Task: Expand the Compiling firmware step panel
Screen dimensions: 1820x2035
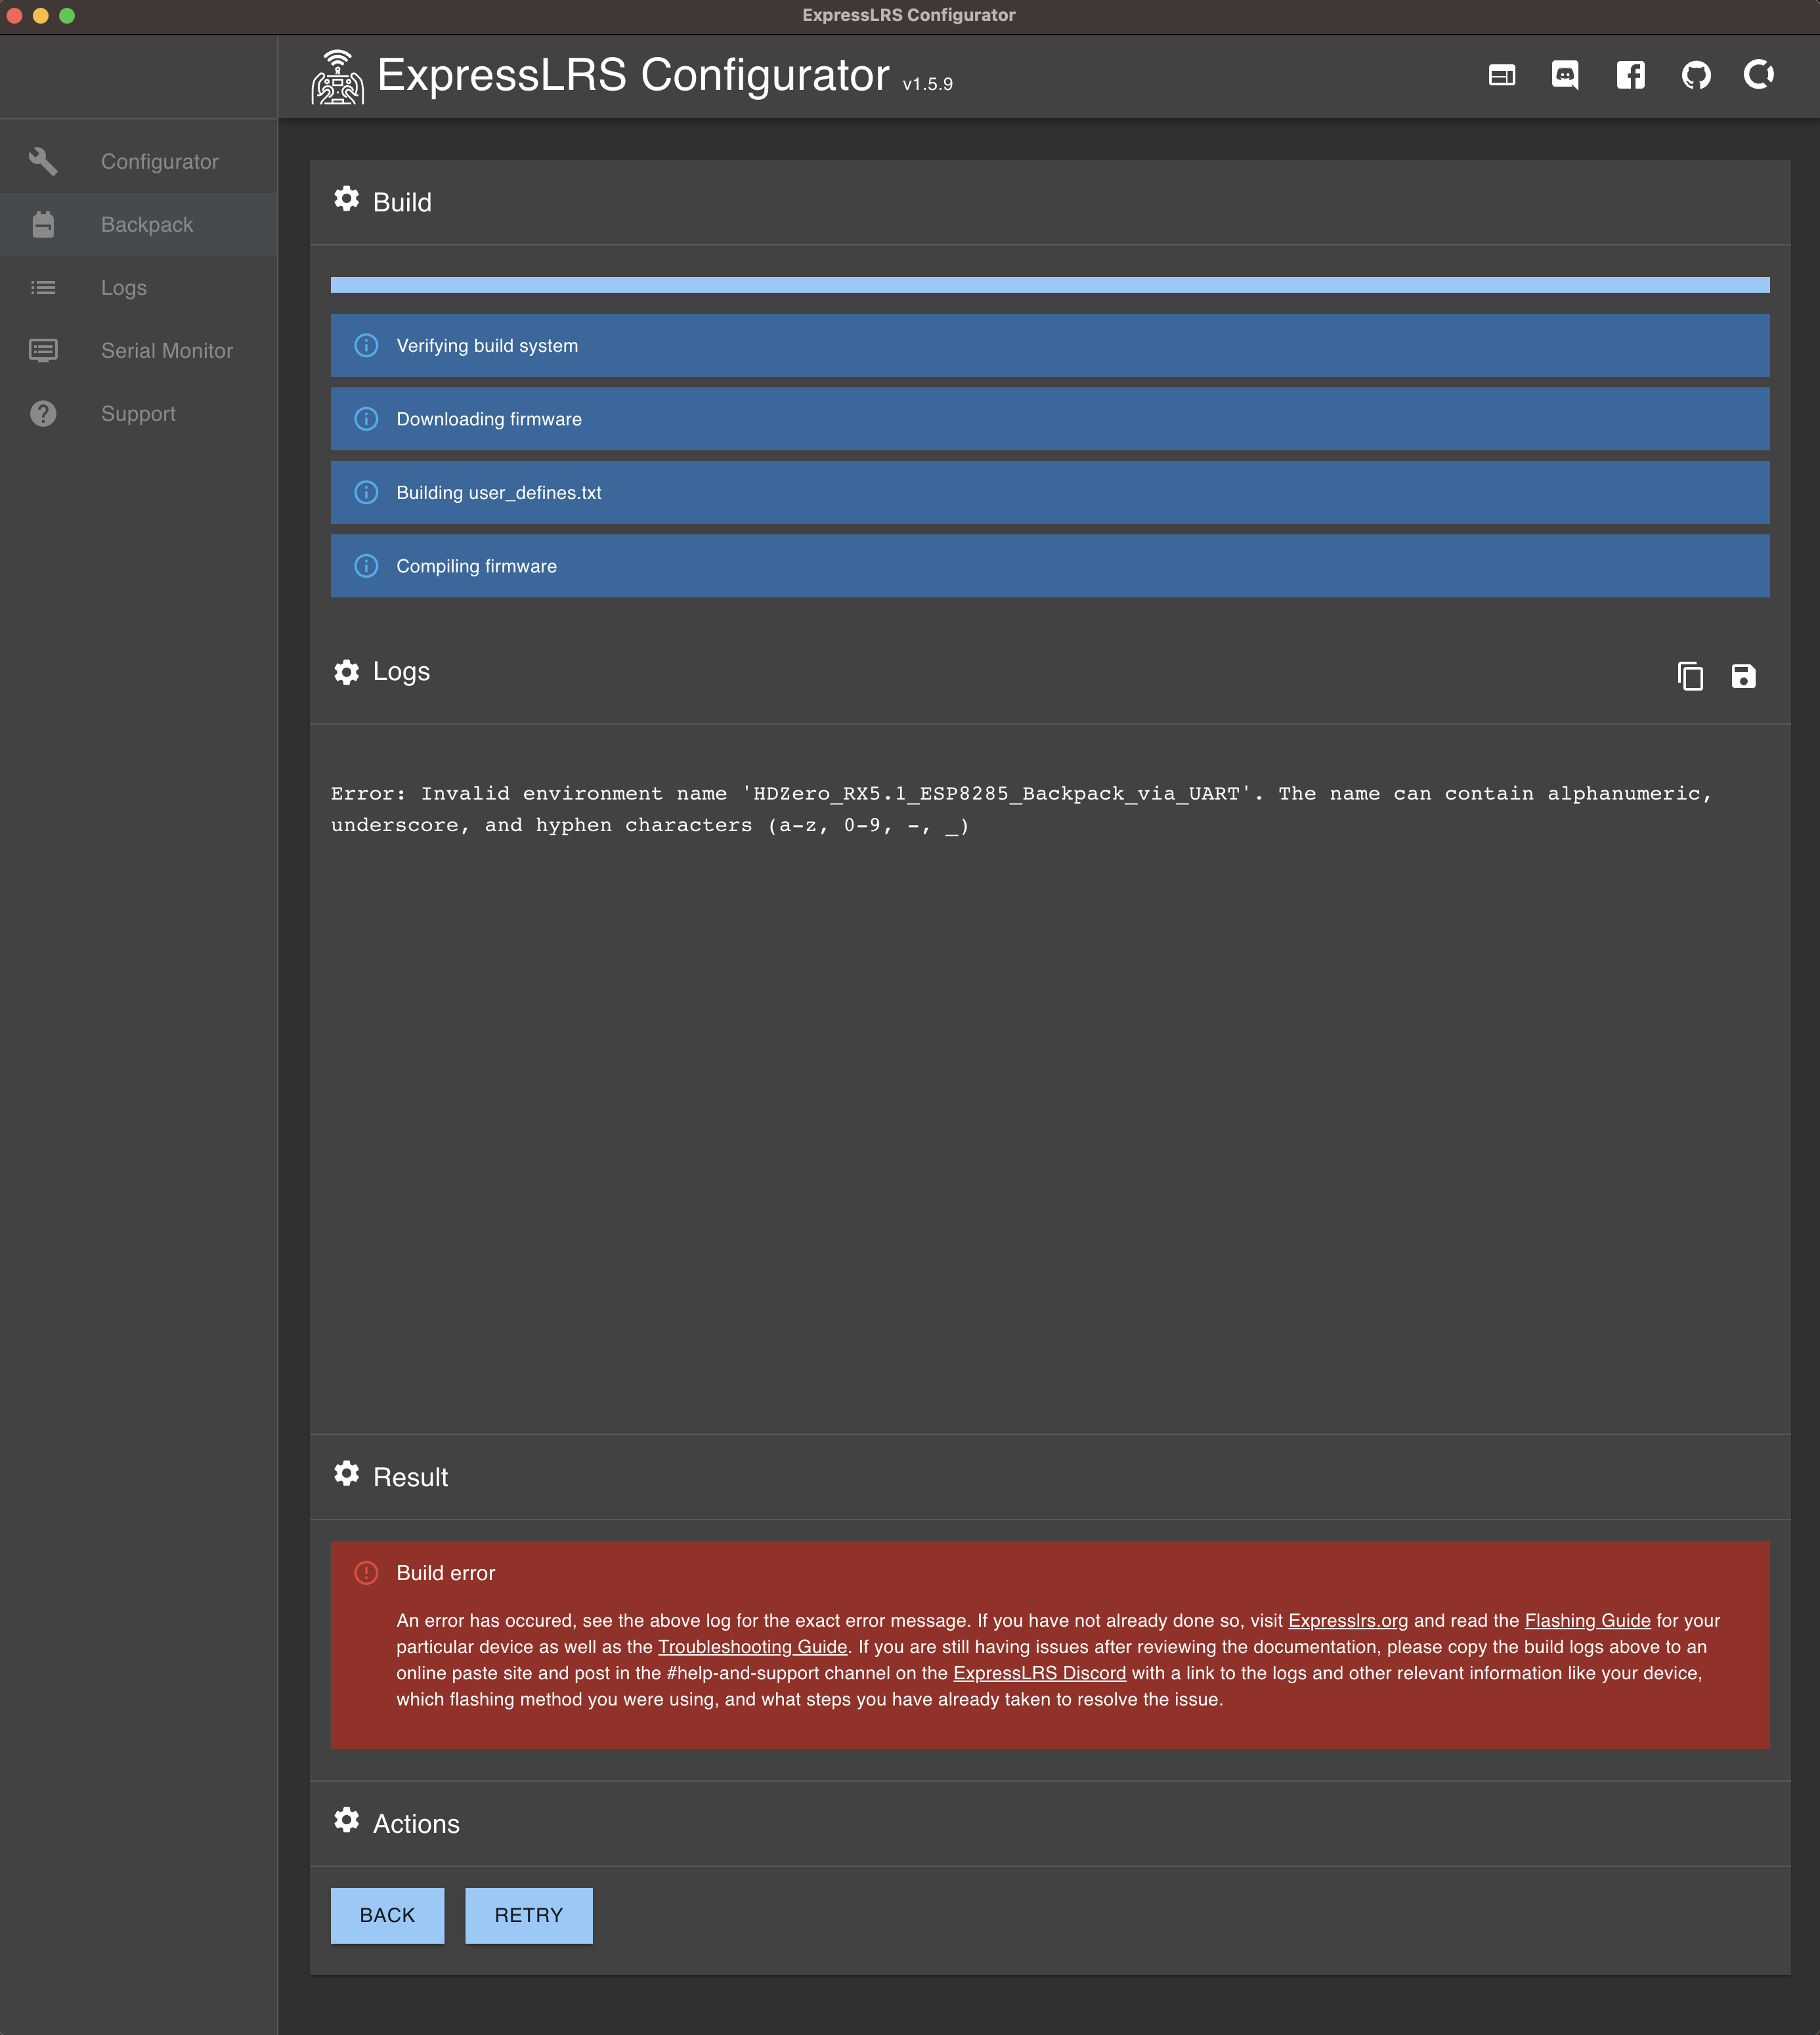Action: [1049, 565]
